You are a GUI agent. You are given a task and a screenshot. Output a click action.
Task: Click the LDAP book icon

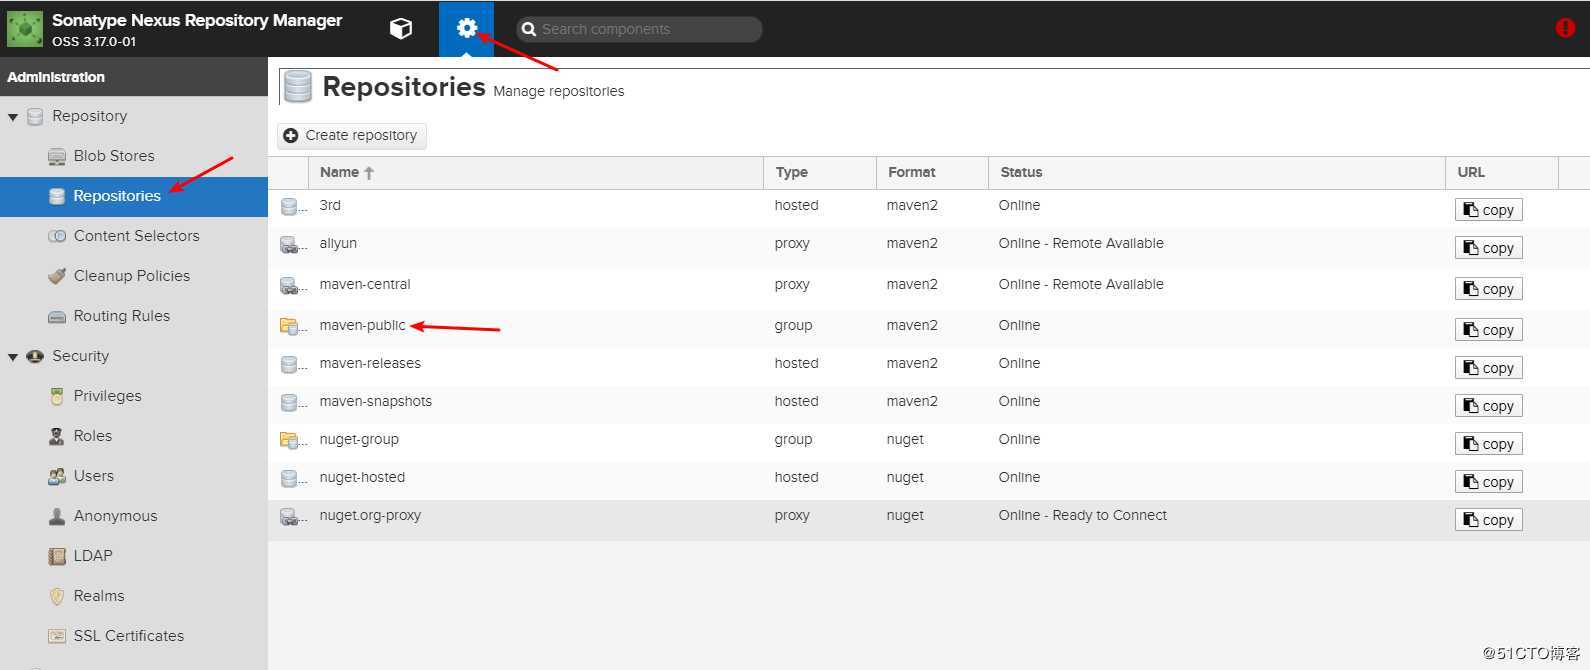pos(57,556)
